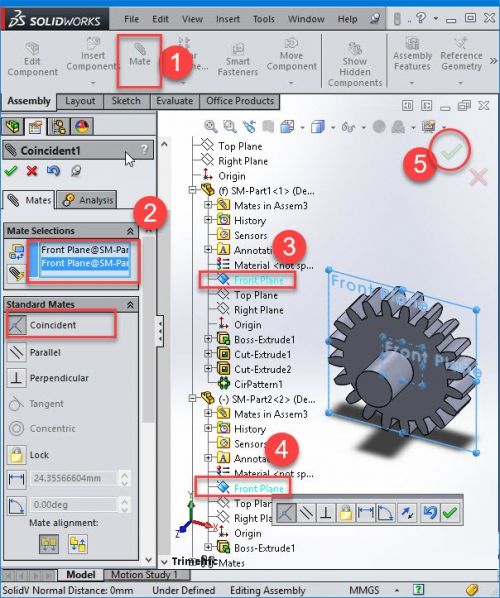Screen dimensions: 500x598
Task: Switch to the DisplayManager color ball tab
Action: point(82,126)
